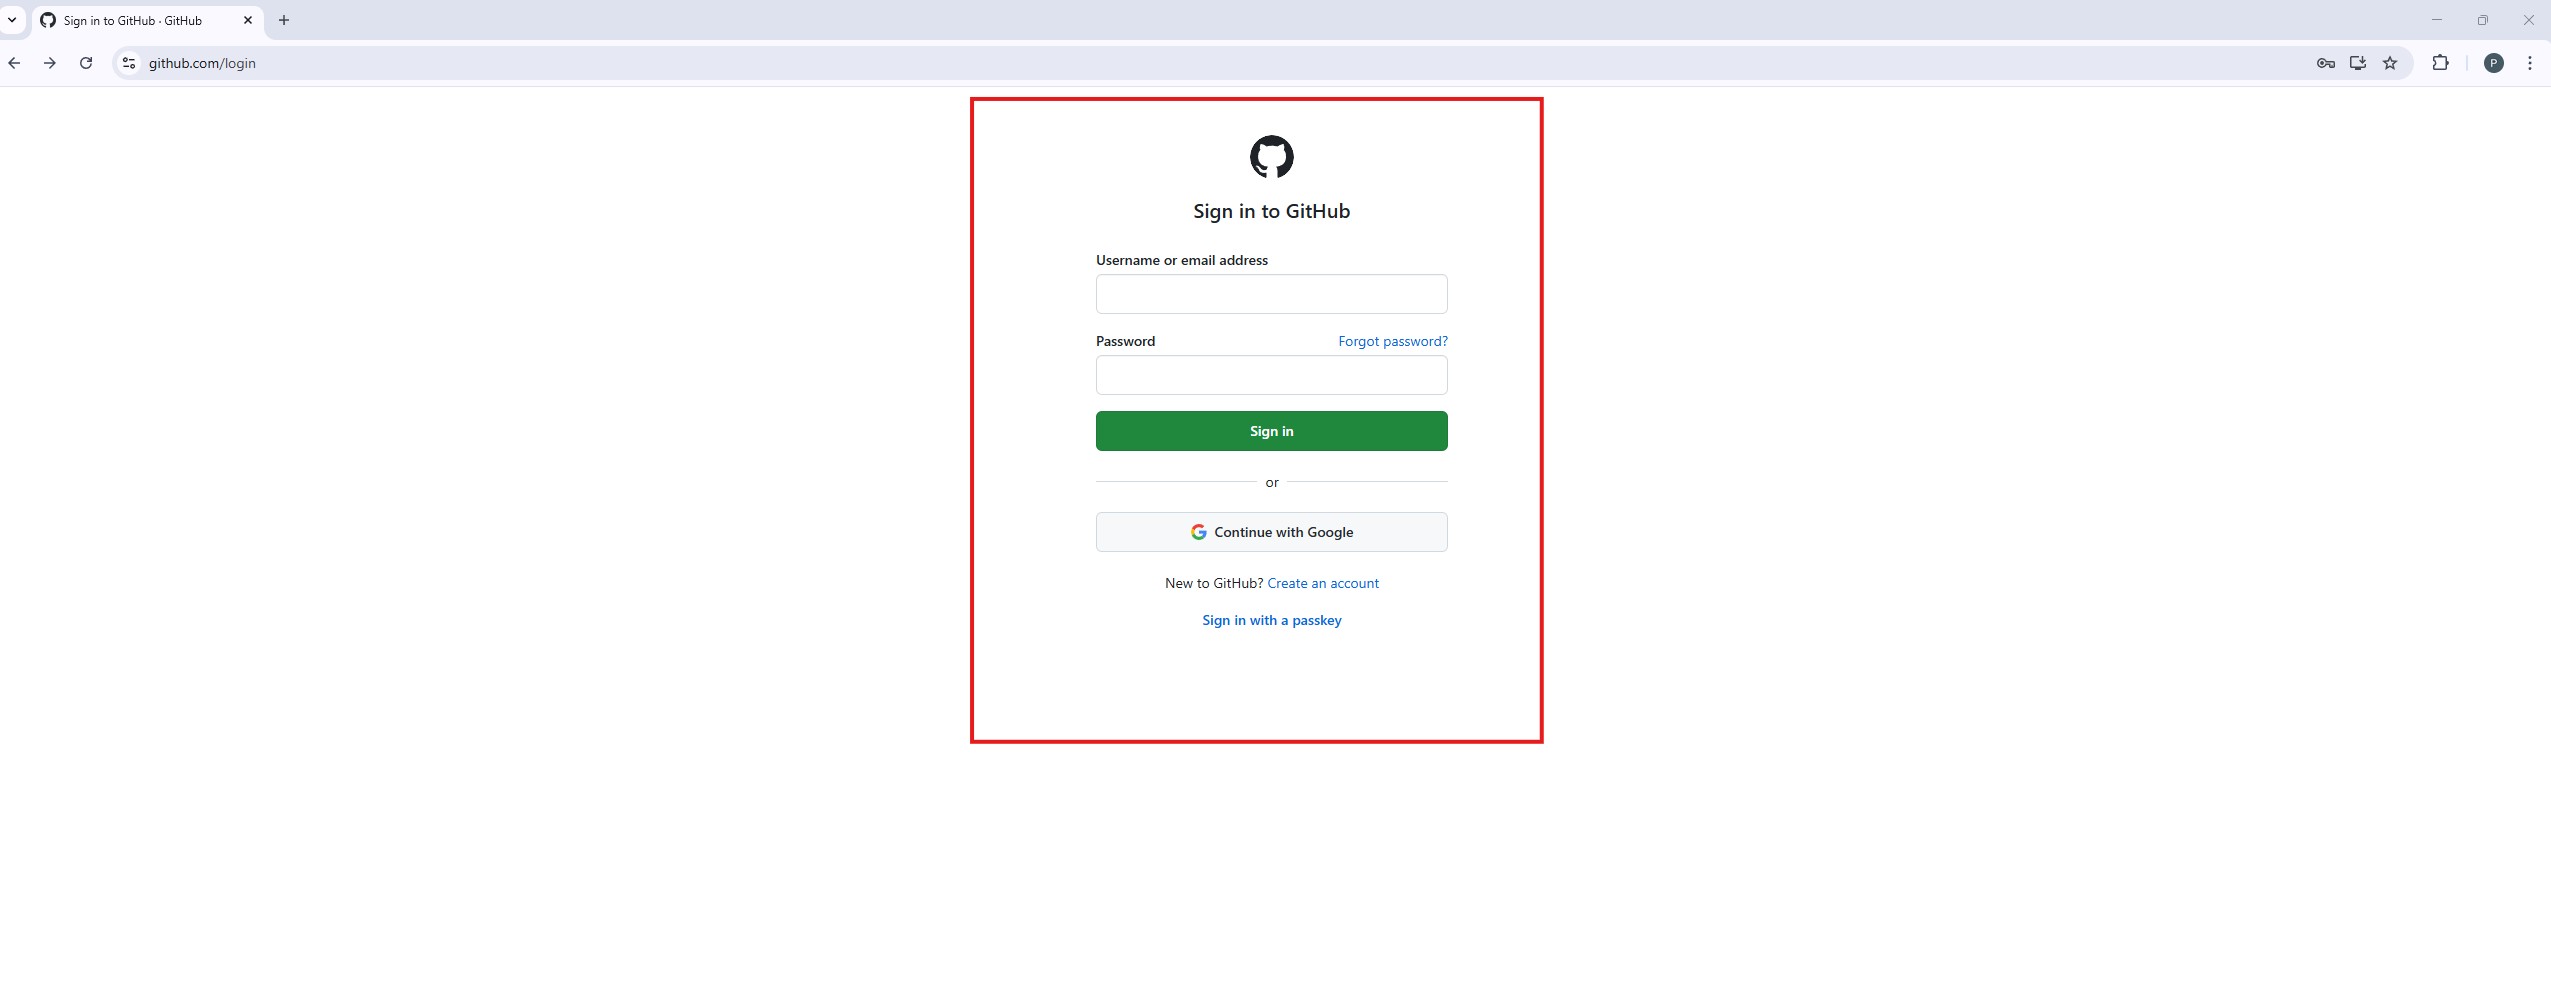Focus the Username or email address field
Screen dimensions: 2551x989
[x=1271, y=294]
